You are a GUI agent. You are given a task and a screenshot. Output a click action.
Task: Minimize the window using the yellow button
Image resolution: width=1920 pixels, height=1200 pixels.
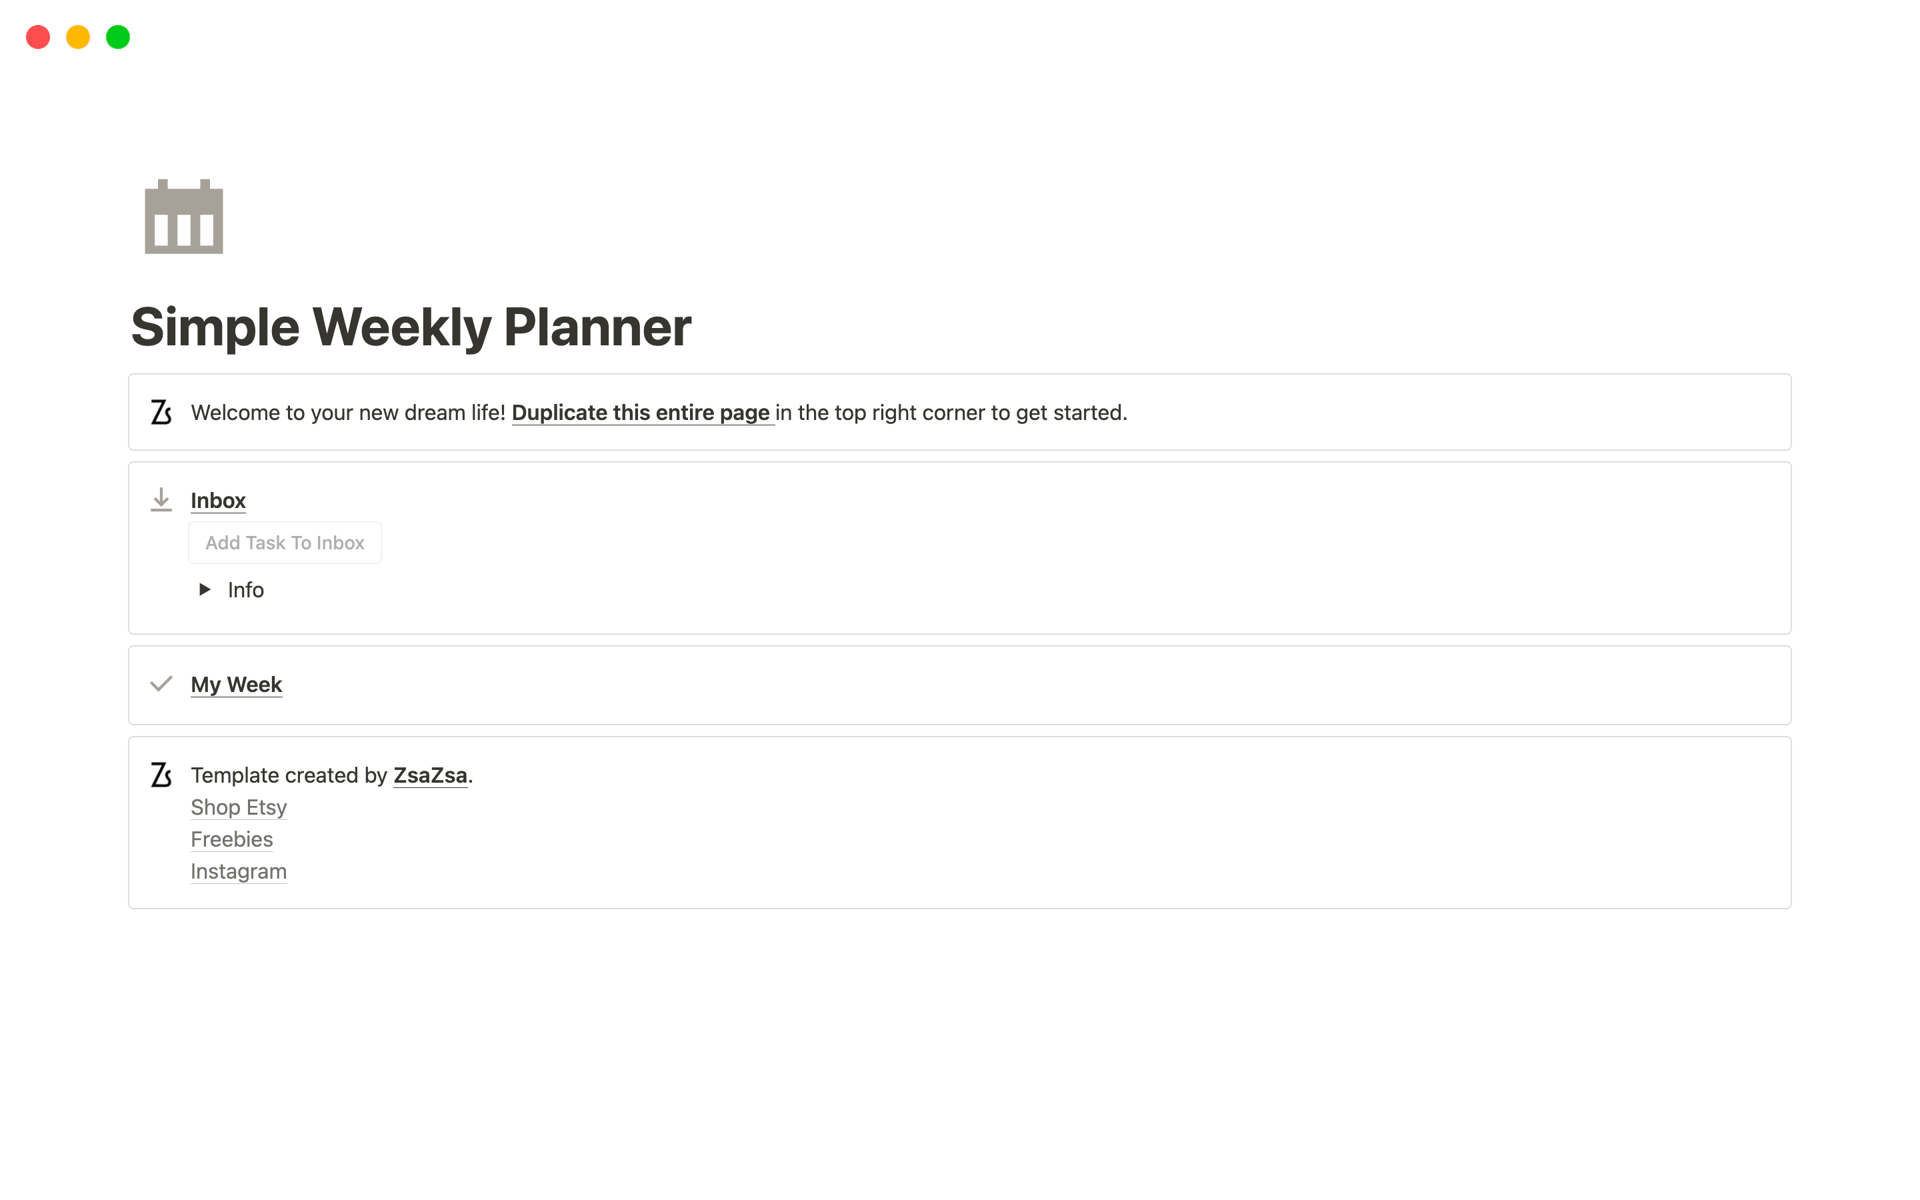coord(78,37)
